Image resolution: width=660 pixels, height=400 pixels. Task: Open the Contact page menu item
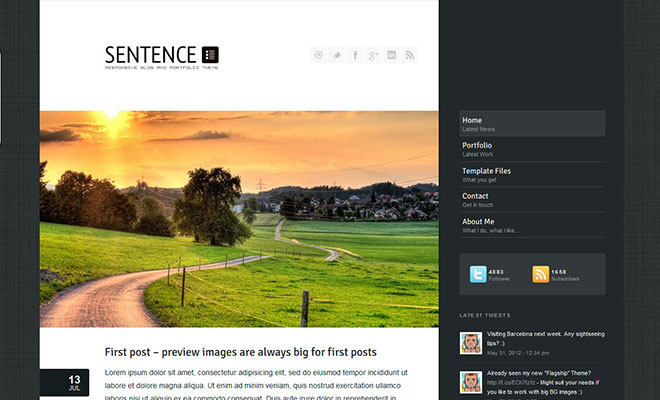pos(532,200)
